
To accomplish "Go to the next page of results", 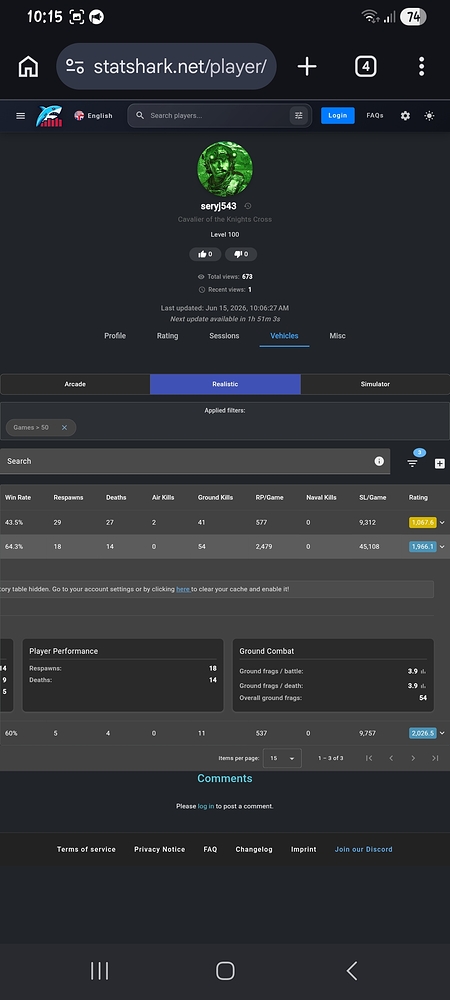I will [x=413, y=758].
